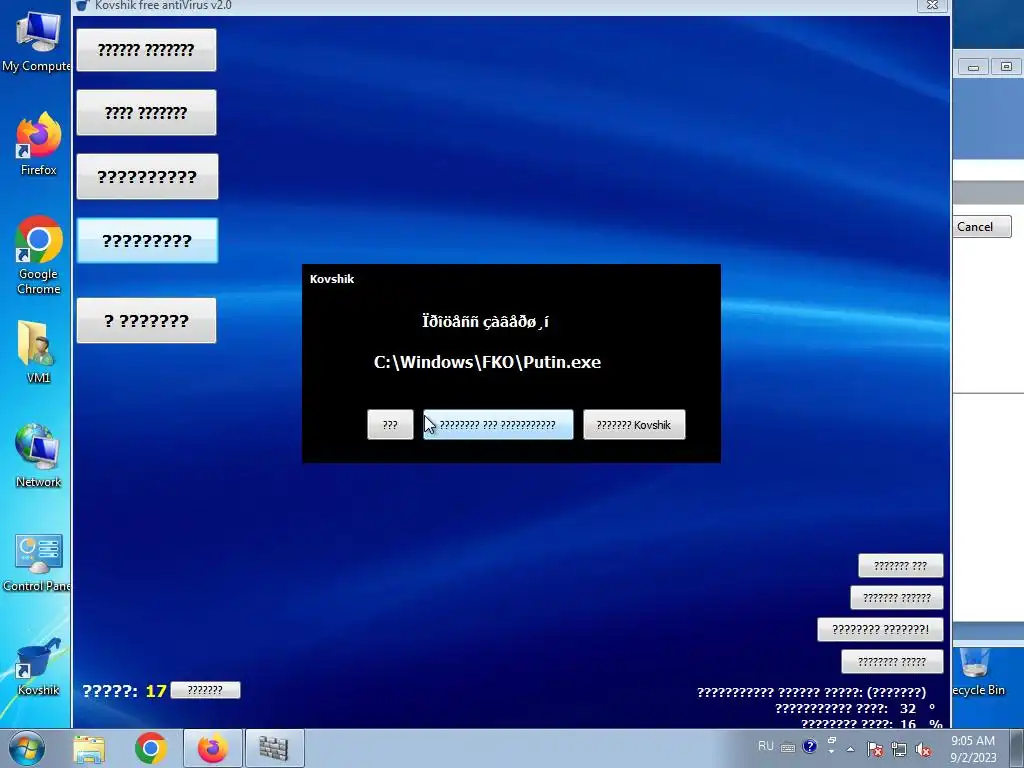Open the Network desktop icon
The height and width of the screenshot is (768, 1024).
tap(38, 456)
